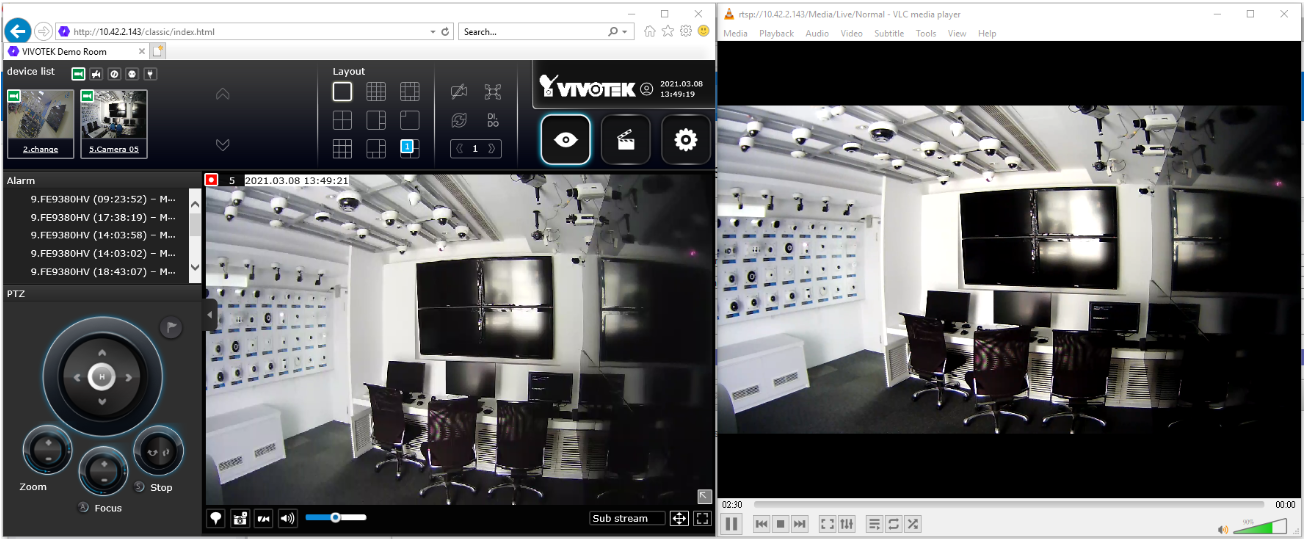Screen dimensions: 1304x541
Task: Mute the camera audio speaker icon
Action: tap(288, 518)
